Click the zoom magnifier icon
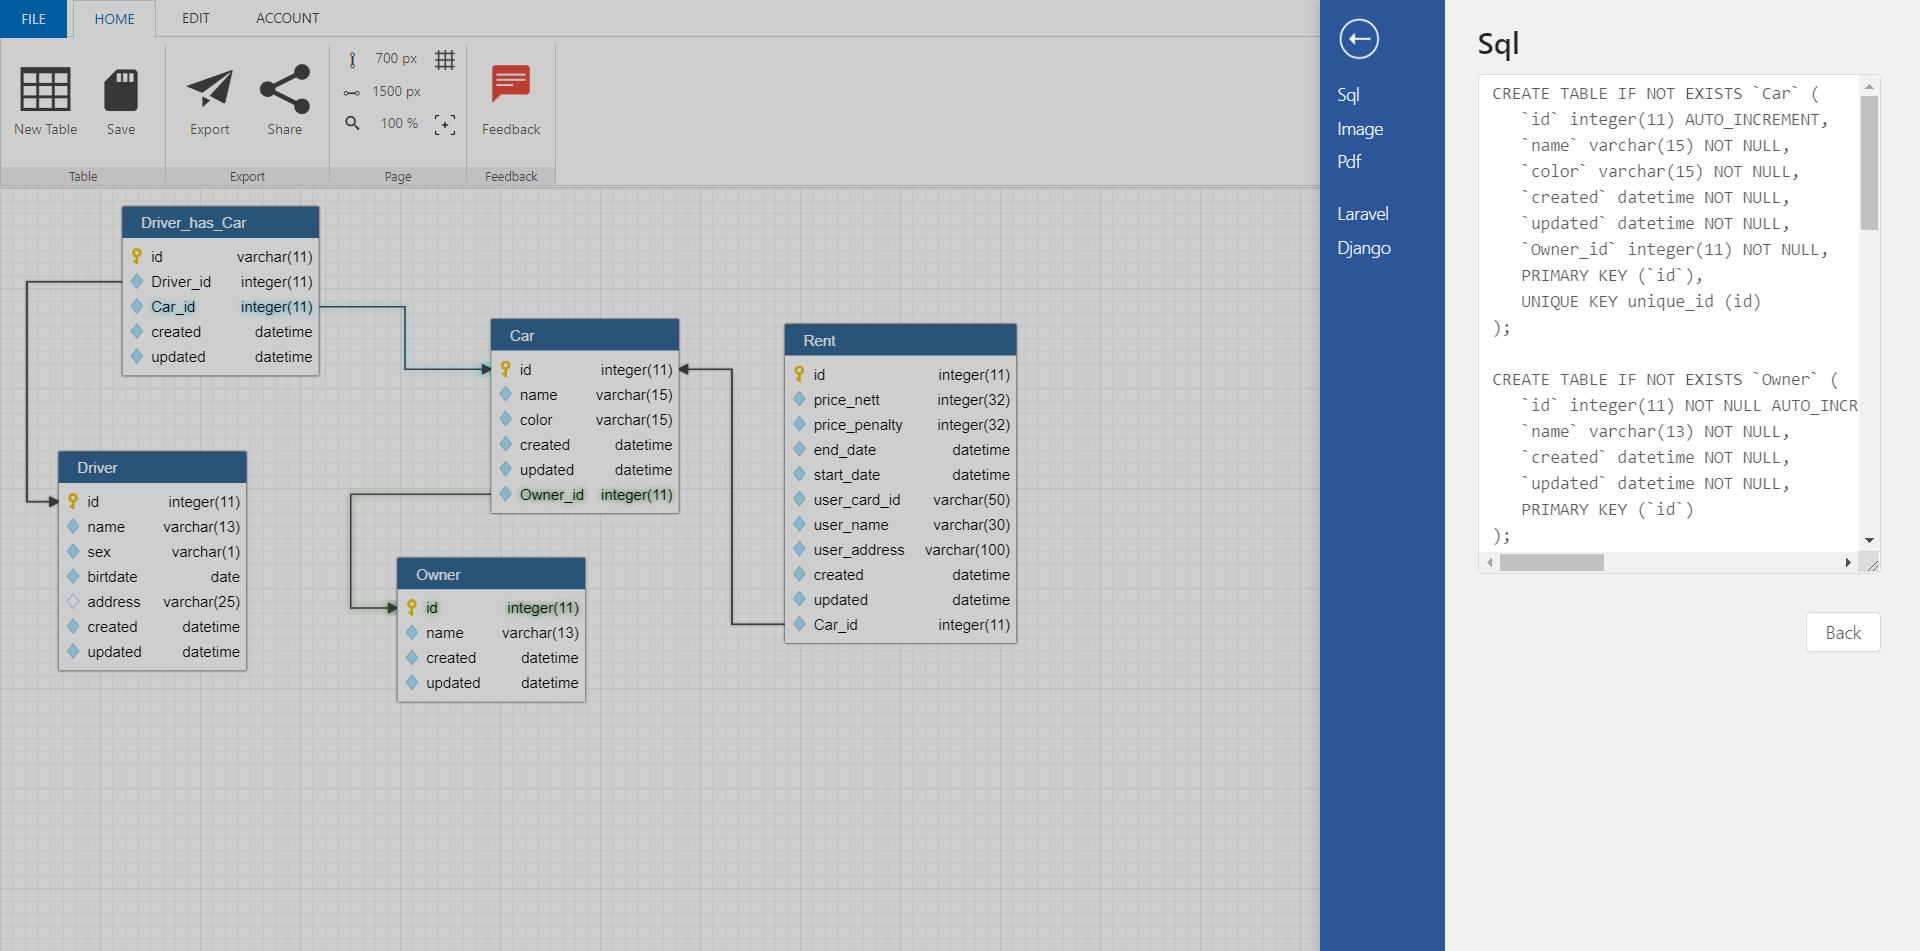 point(352,123)
